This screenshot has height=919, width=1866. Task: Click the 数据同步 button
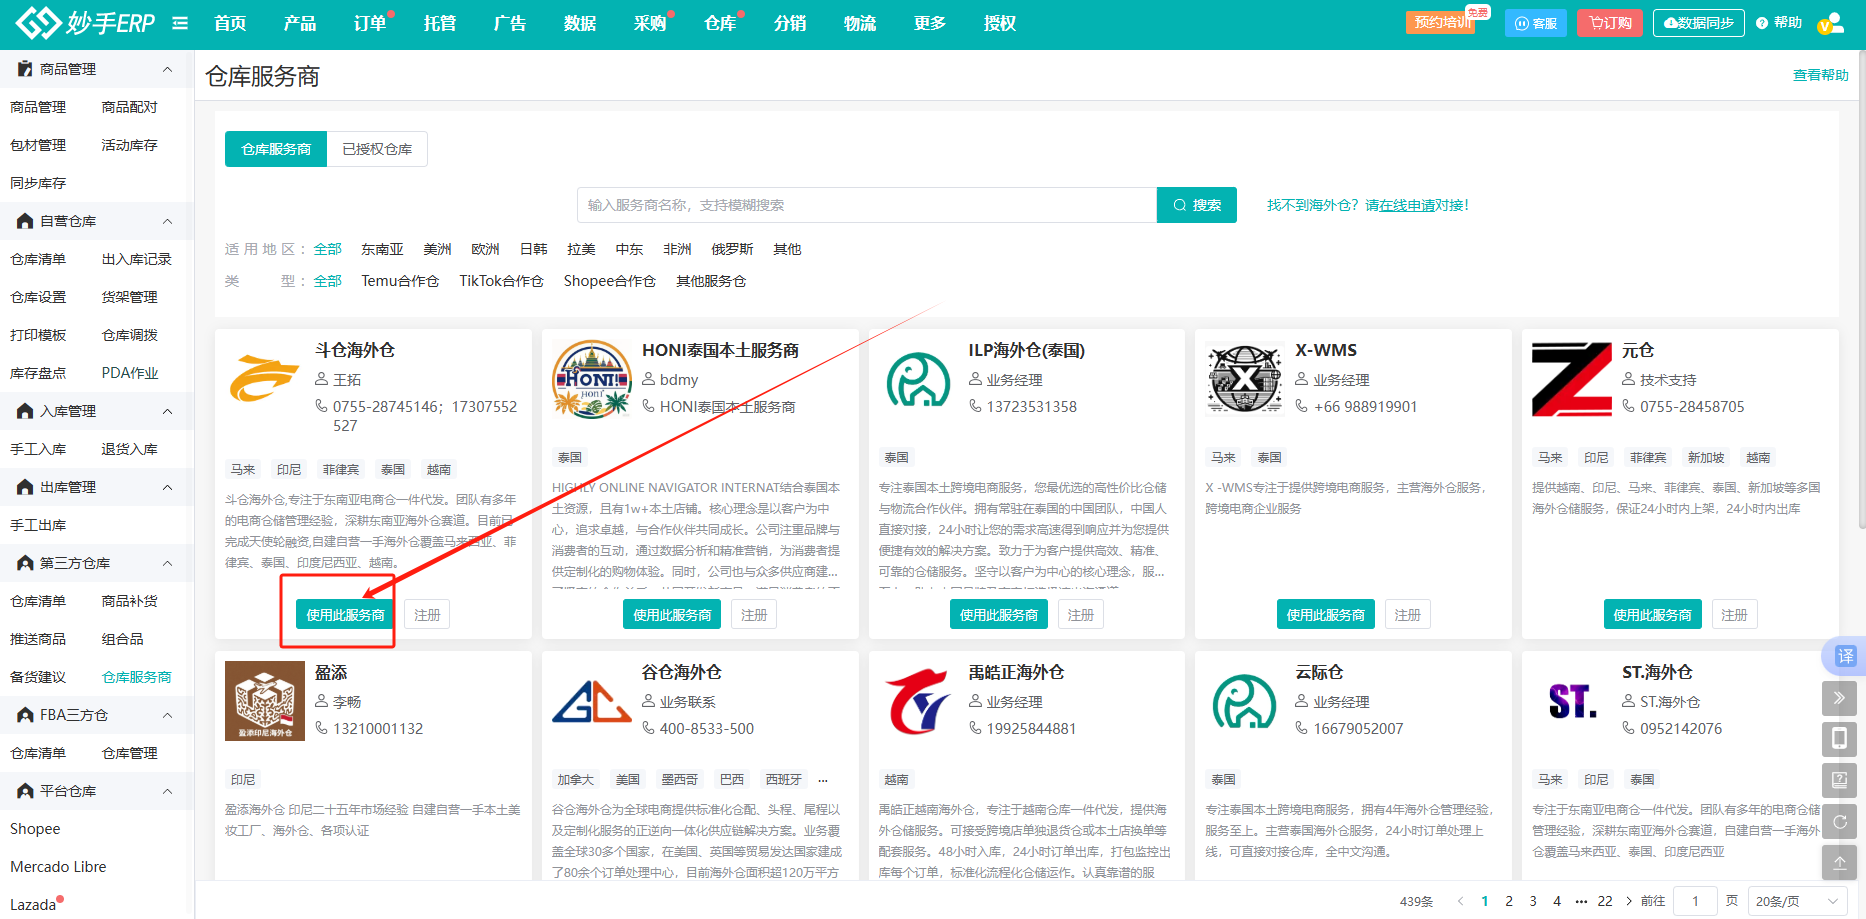1698,23
